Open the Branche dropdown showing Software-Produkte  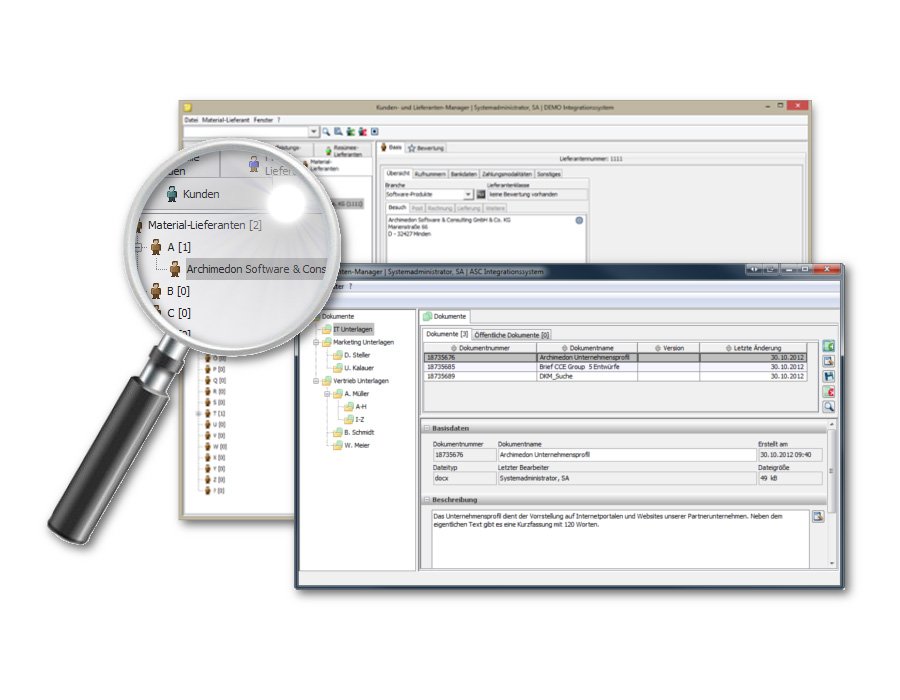pos(468,195)
